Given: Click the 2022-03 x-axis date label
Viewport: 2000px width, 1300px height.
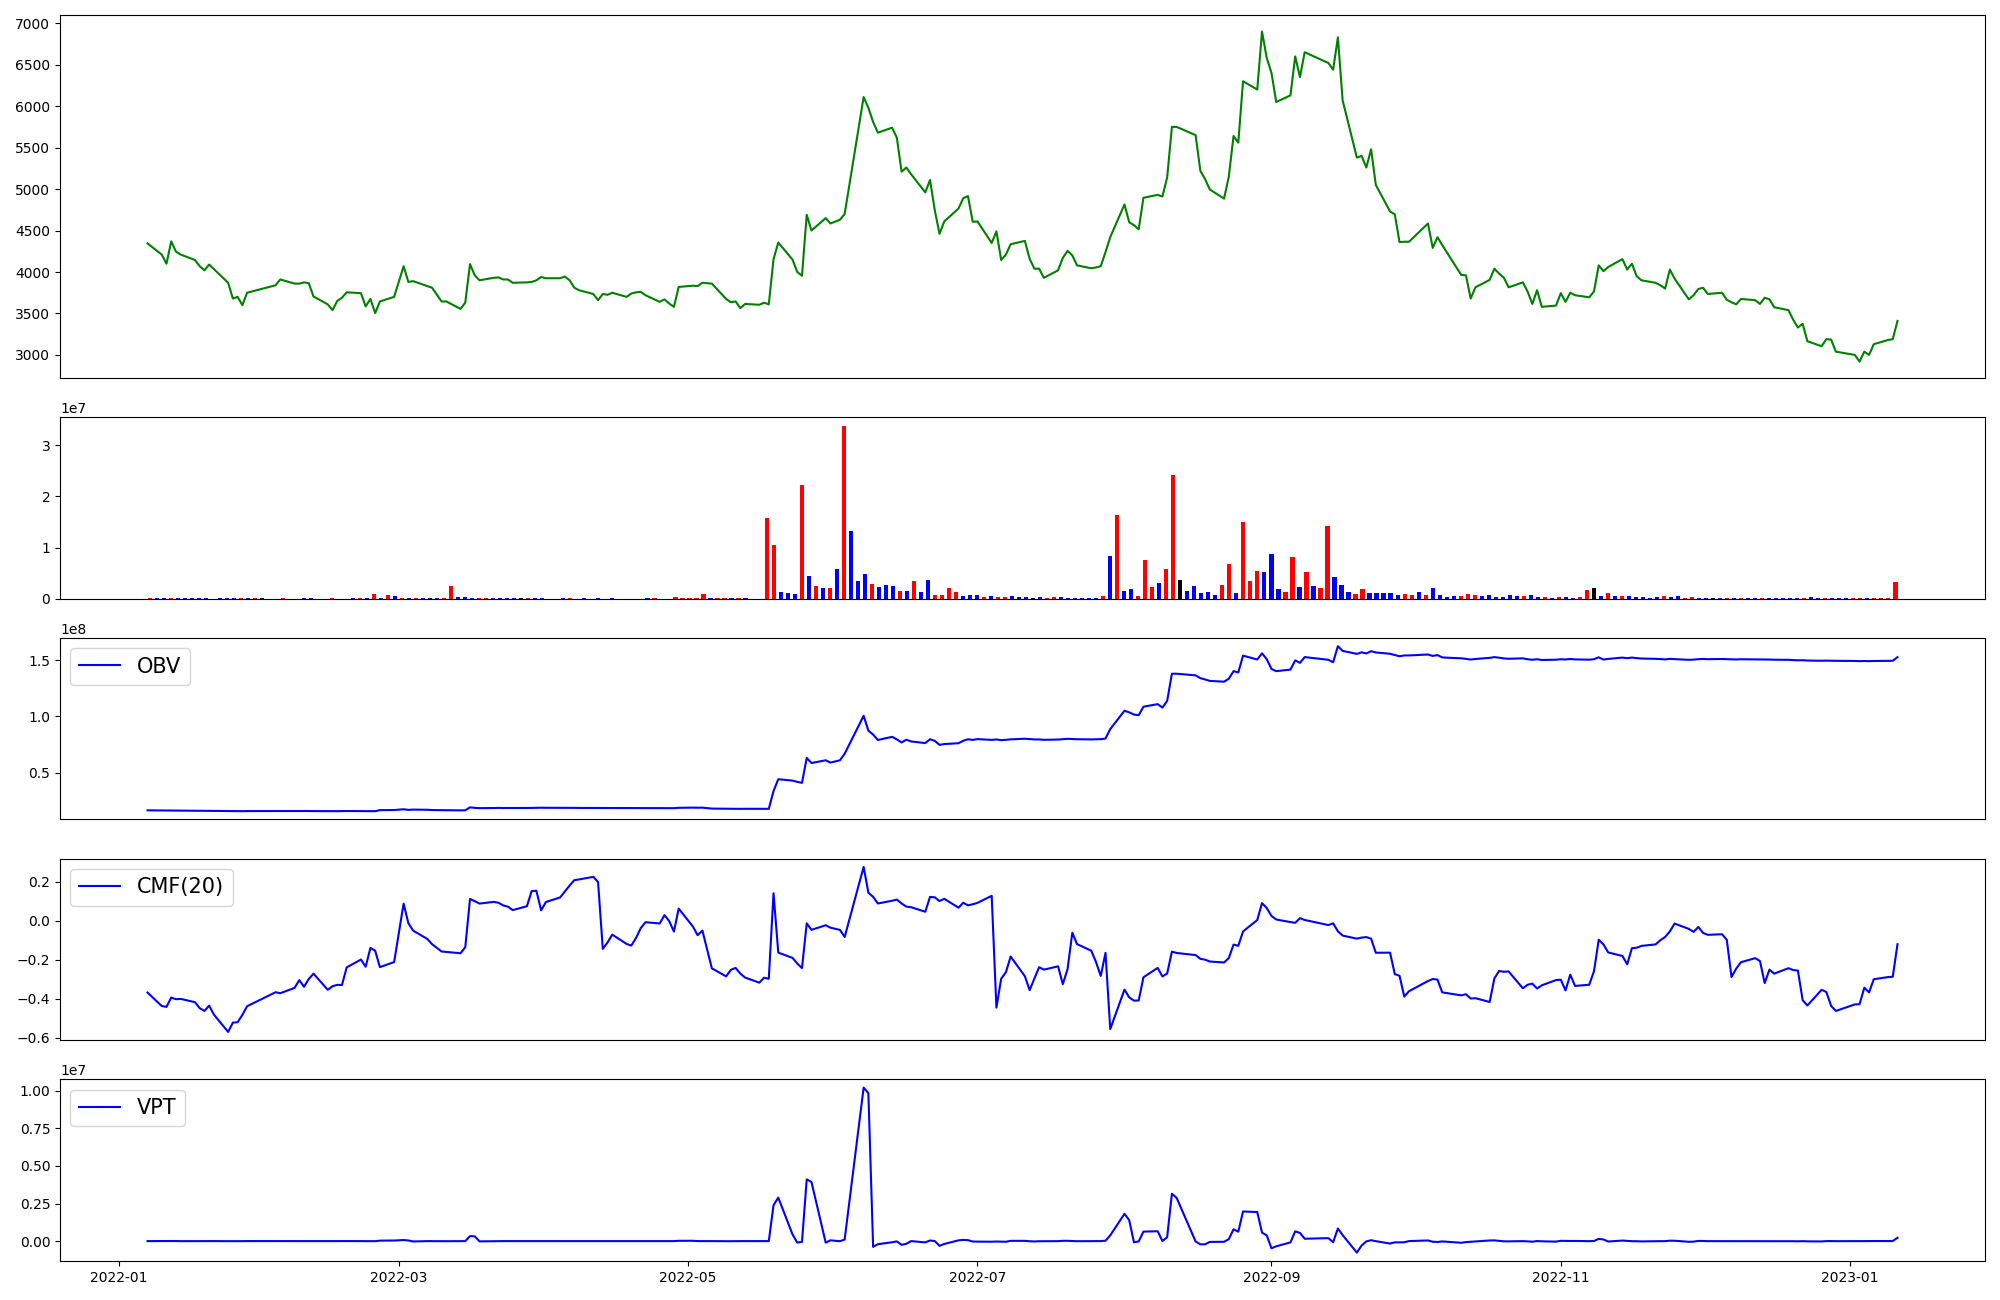Looking at the screenshot, I should (x=399, y=1277).
